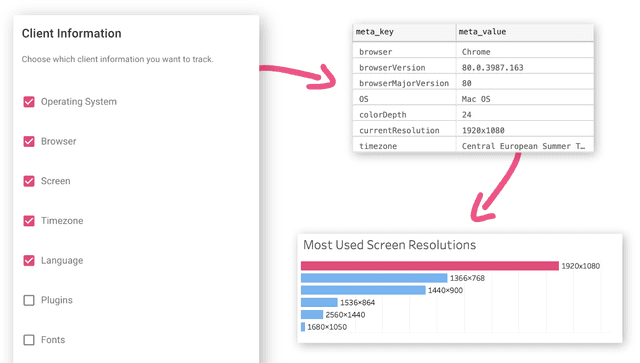Disable Timezone tracking checkbox

[x=29, y=221]
